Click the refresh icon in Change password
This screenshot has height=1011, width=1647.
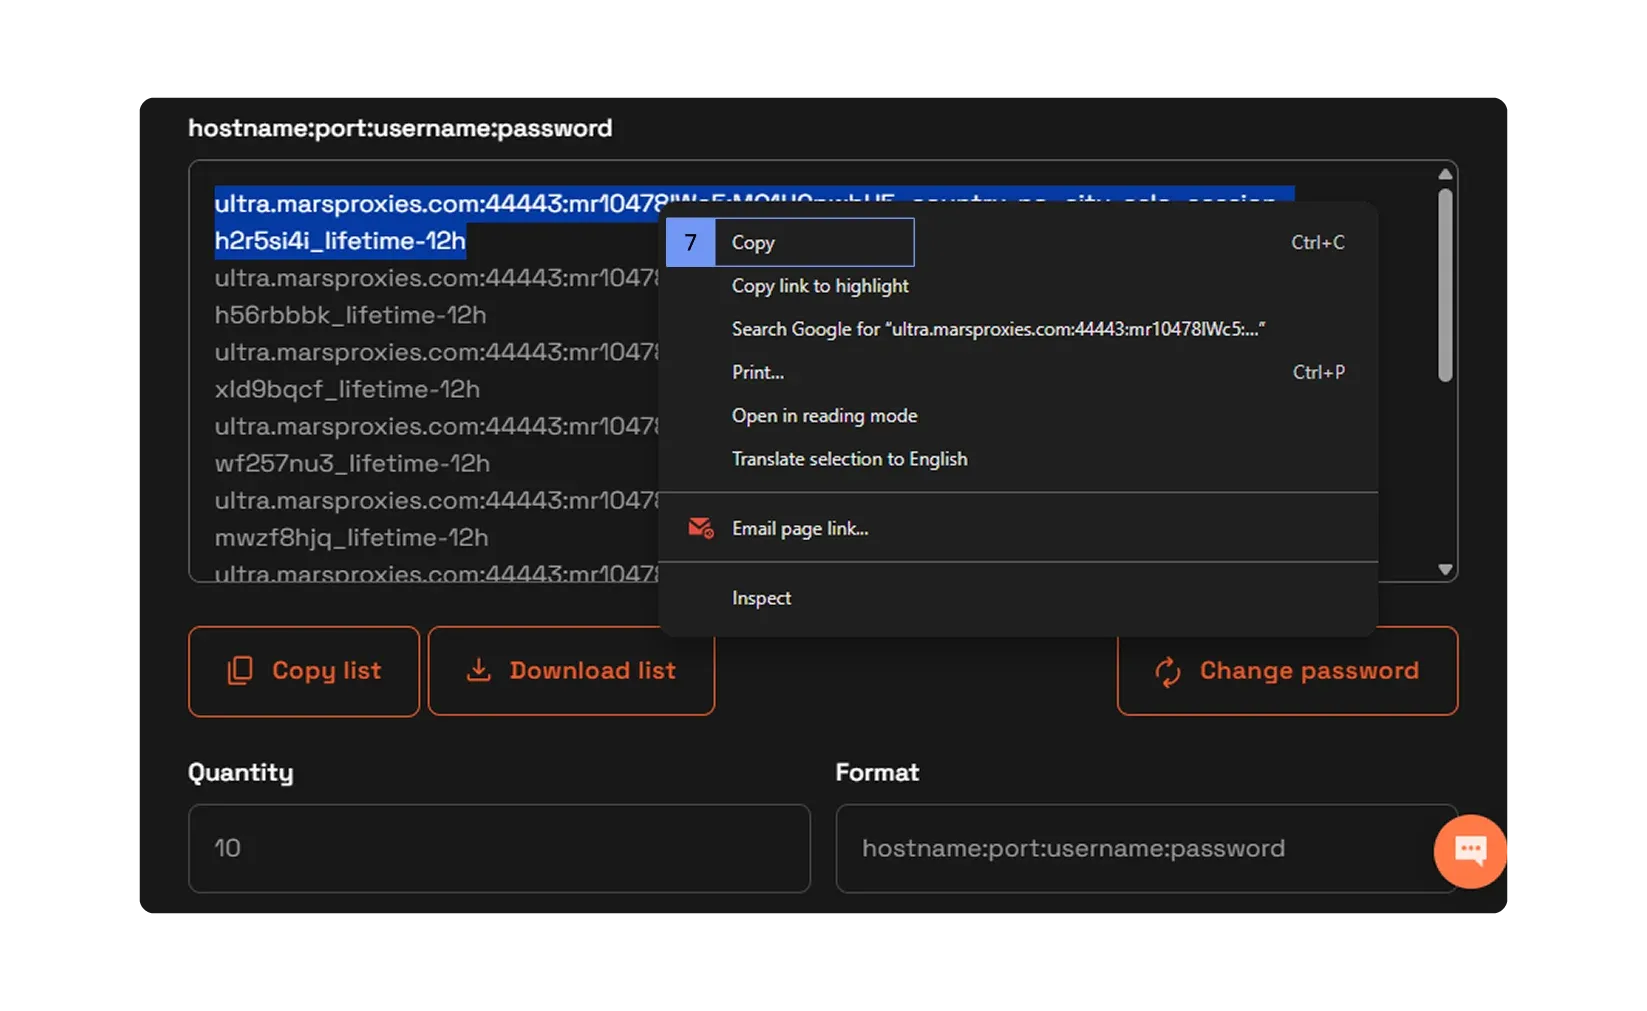pos(1168,671)
